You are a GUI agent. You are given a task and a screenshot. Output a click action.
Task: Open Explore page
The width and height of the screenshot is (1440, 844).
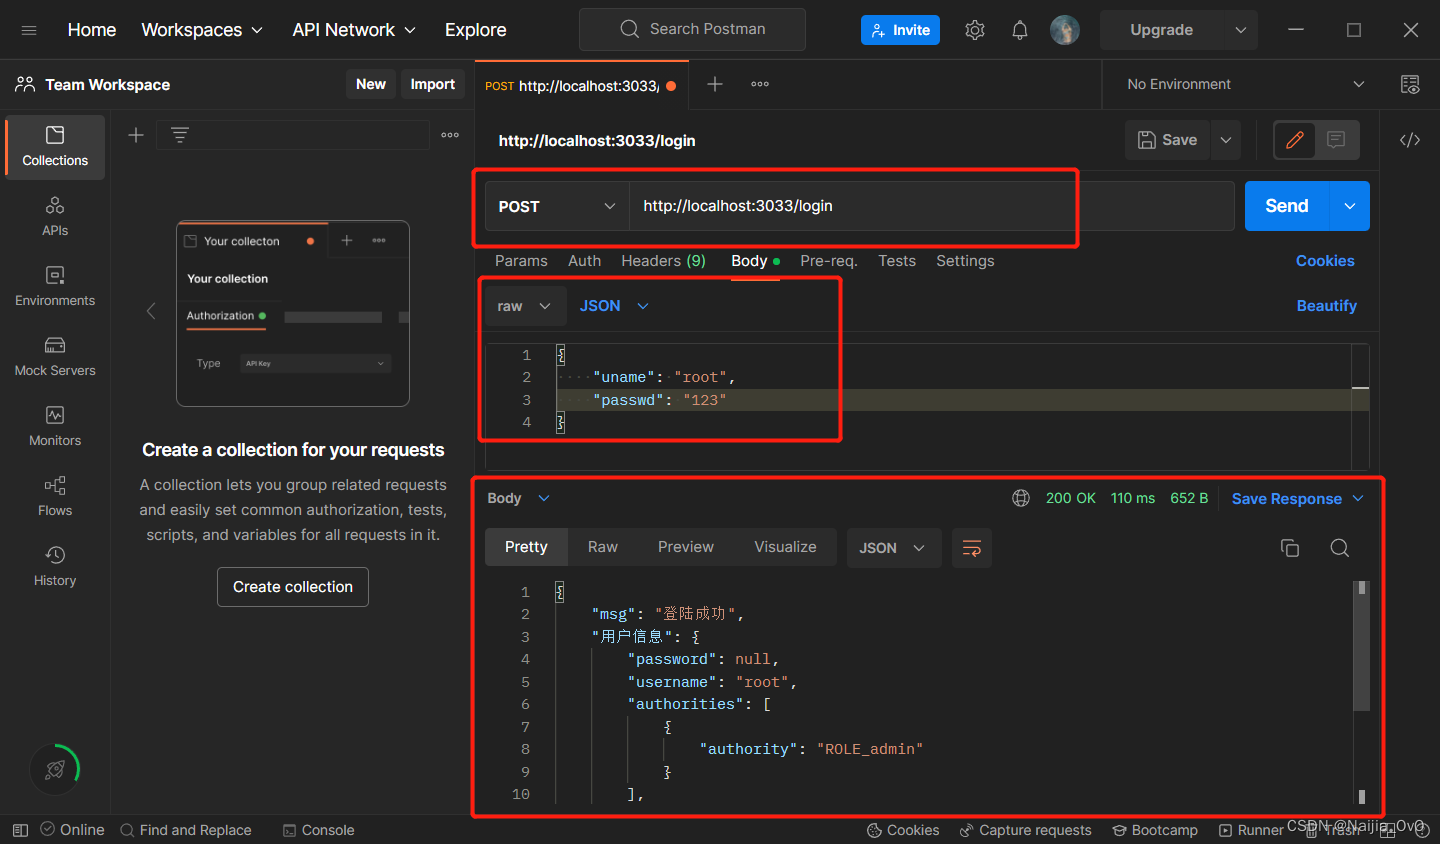click(x=476, y=30)
